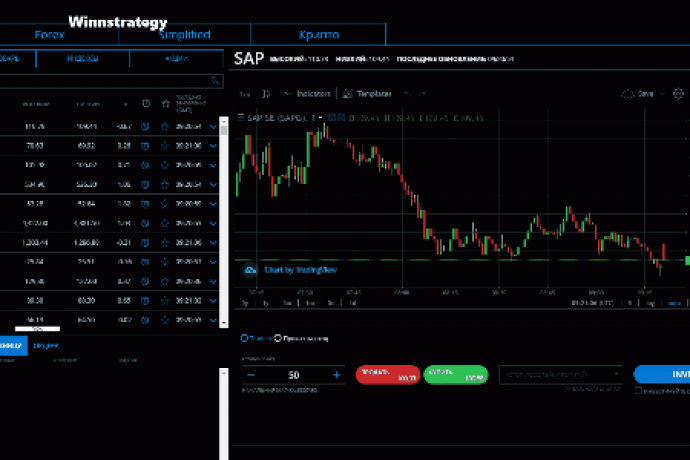The width and height of the screenshot is (690, 460).
Task: Click the amount field showing 50
Action: pyautogui.click(x=294, y=375)
